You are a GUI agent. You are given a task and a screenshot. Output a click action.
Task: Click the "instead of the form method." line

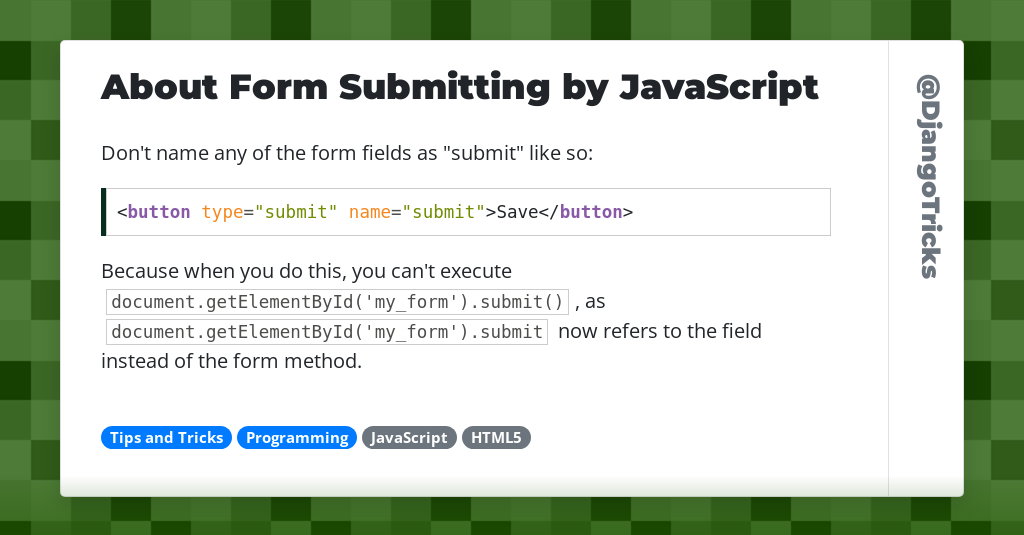point(231,361)
